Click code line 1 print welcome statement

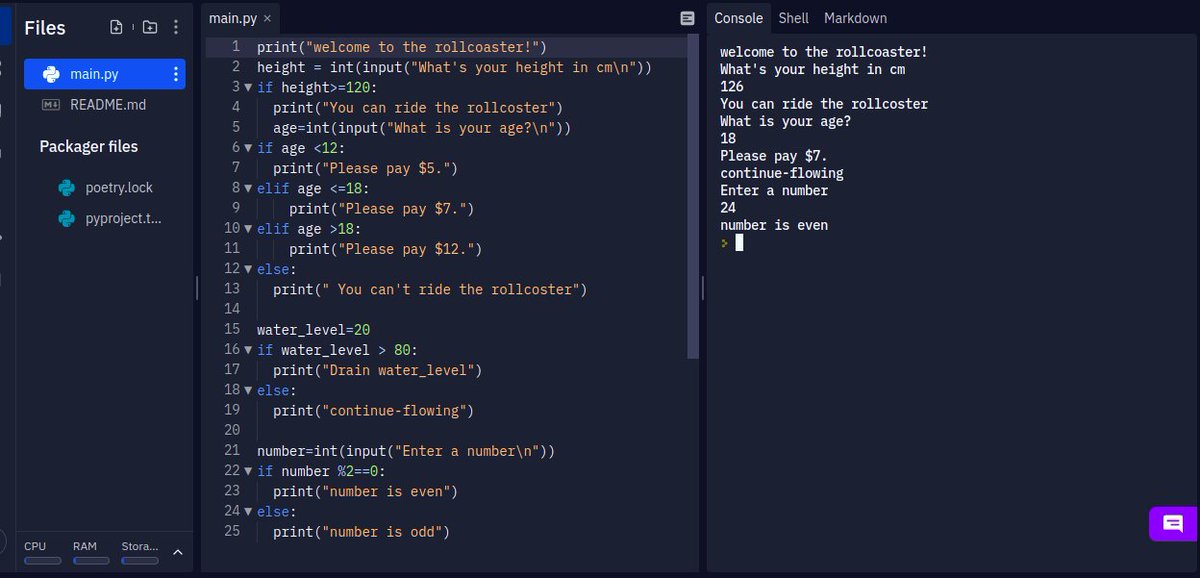(x=402, y=47)
